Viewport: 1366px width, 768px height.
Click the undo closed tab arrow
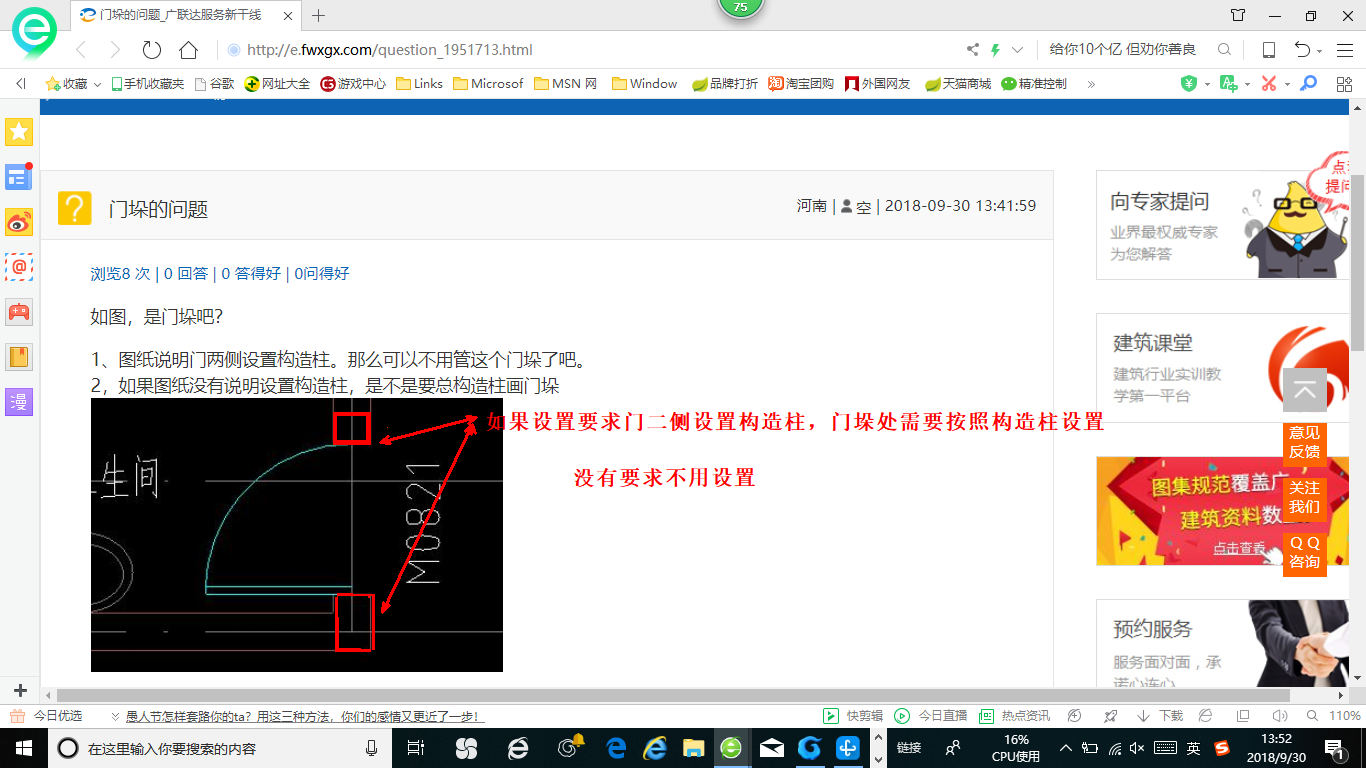point(1302,50)
